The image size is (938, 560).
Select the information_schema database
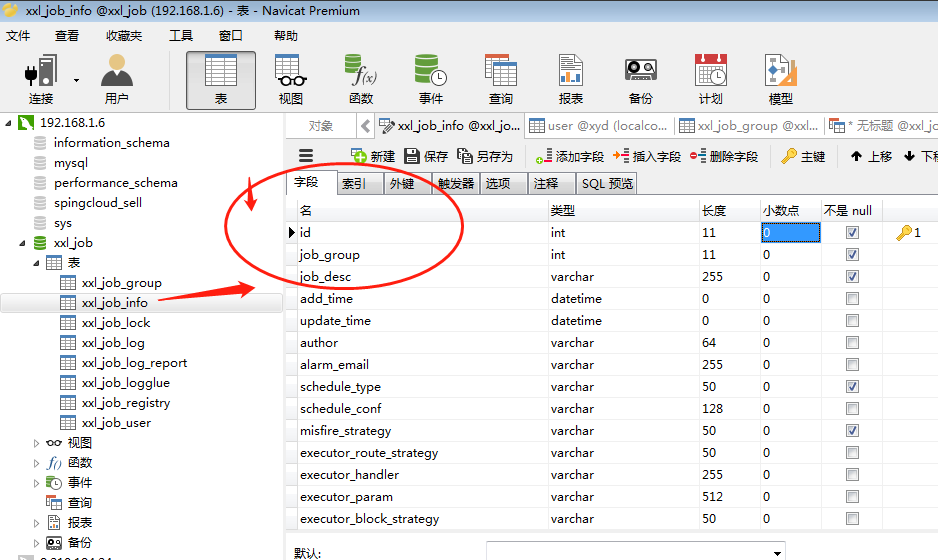[111, 142]
